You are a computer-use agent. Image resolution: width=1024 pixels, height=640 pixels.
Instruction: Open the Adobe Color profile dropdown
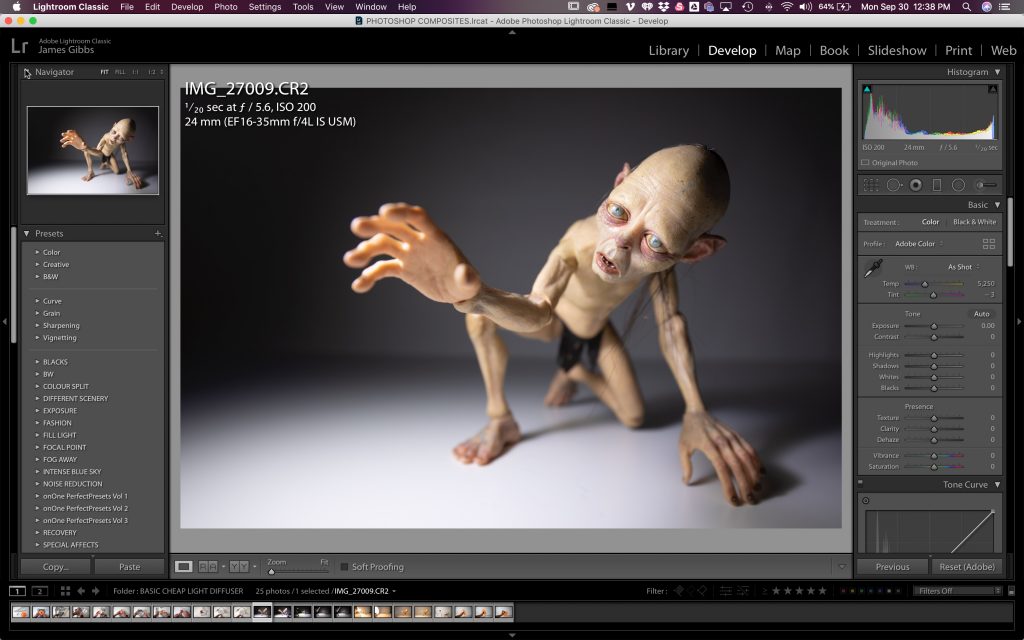pyautogui.click(x=919, y=244)
